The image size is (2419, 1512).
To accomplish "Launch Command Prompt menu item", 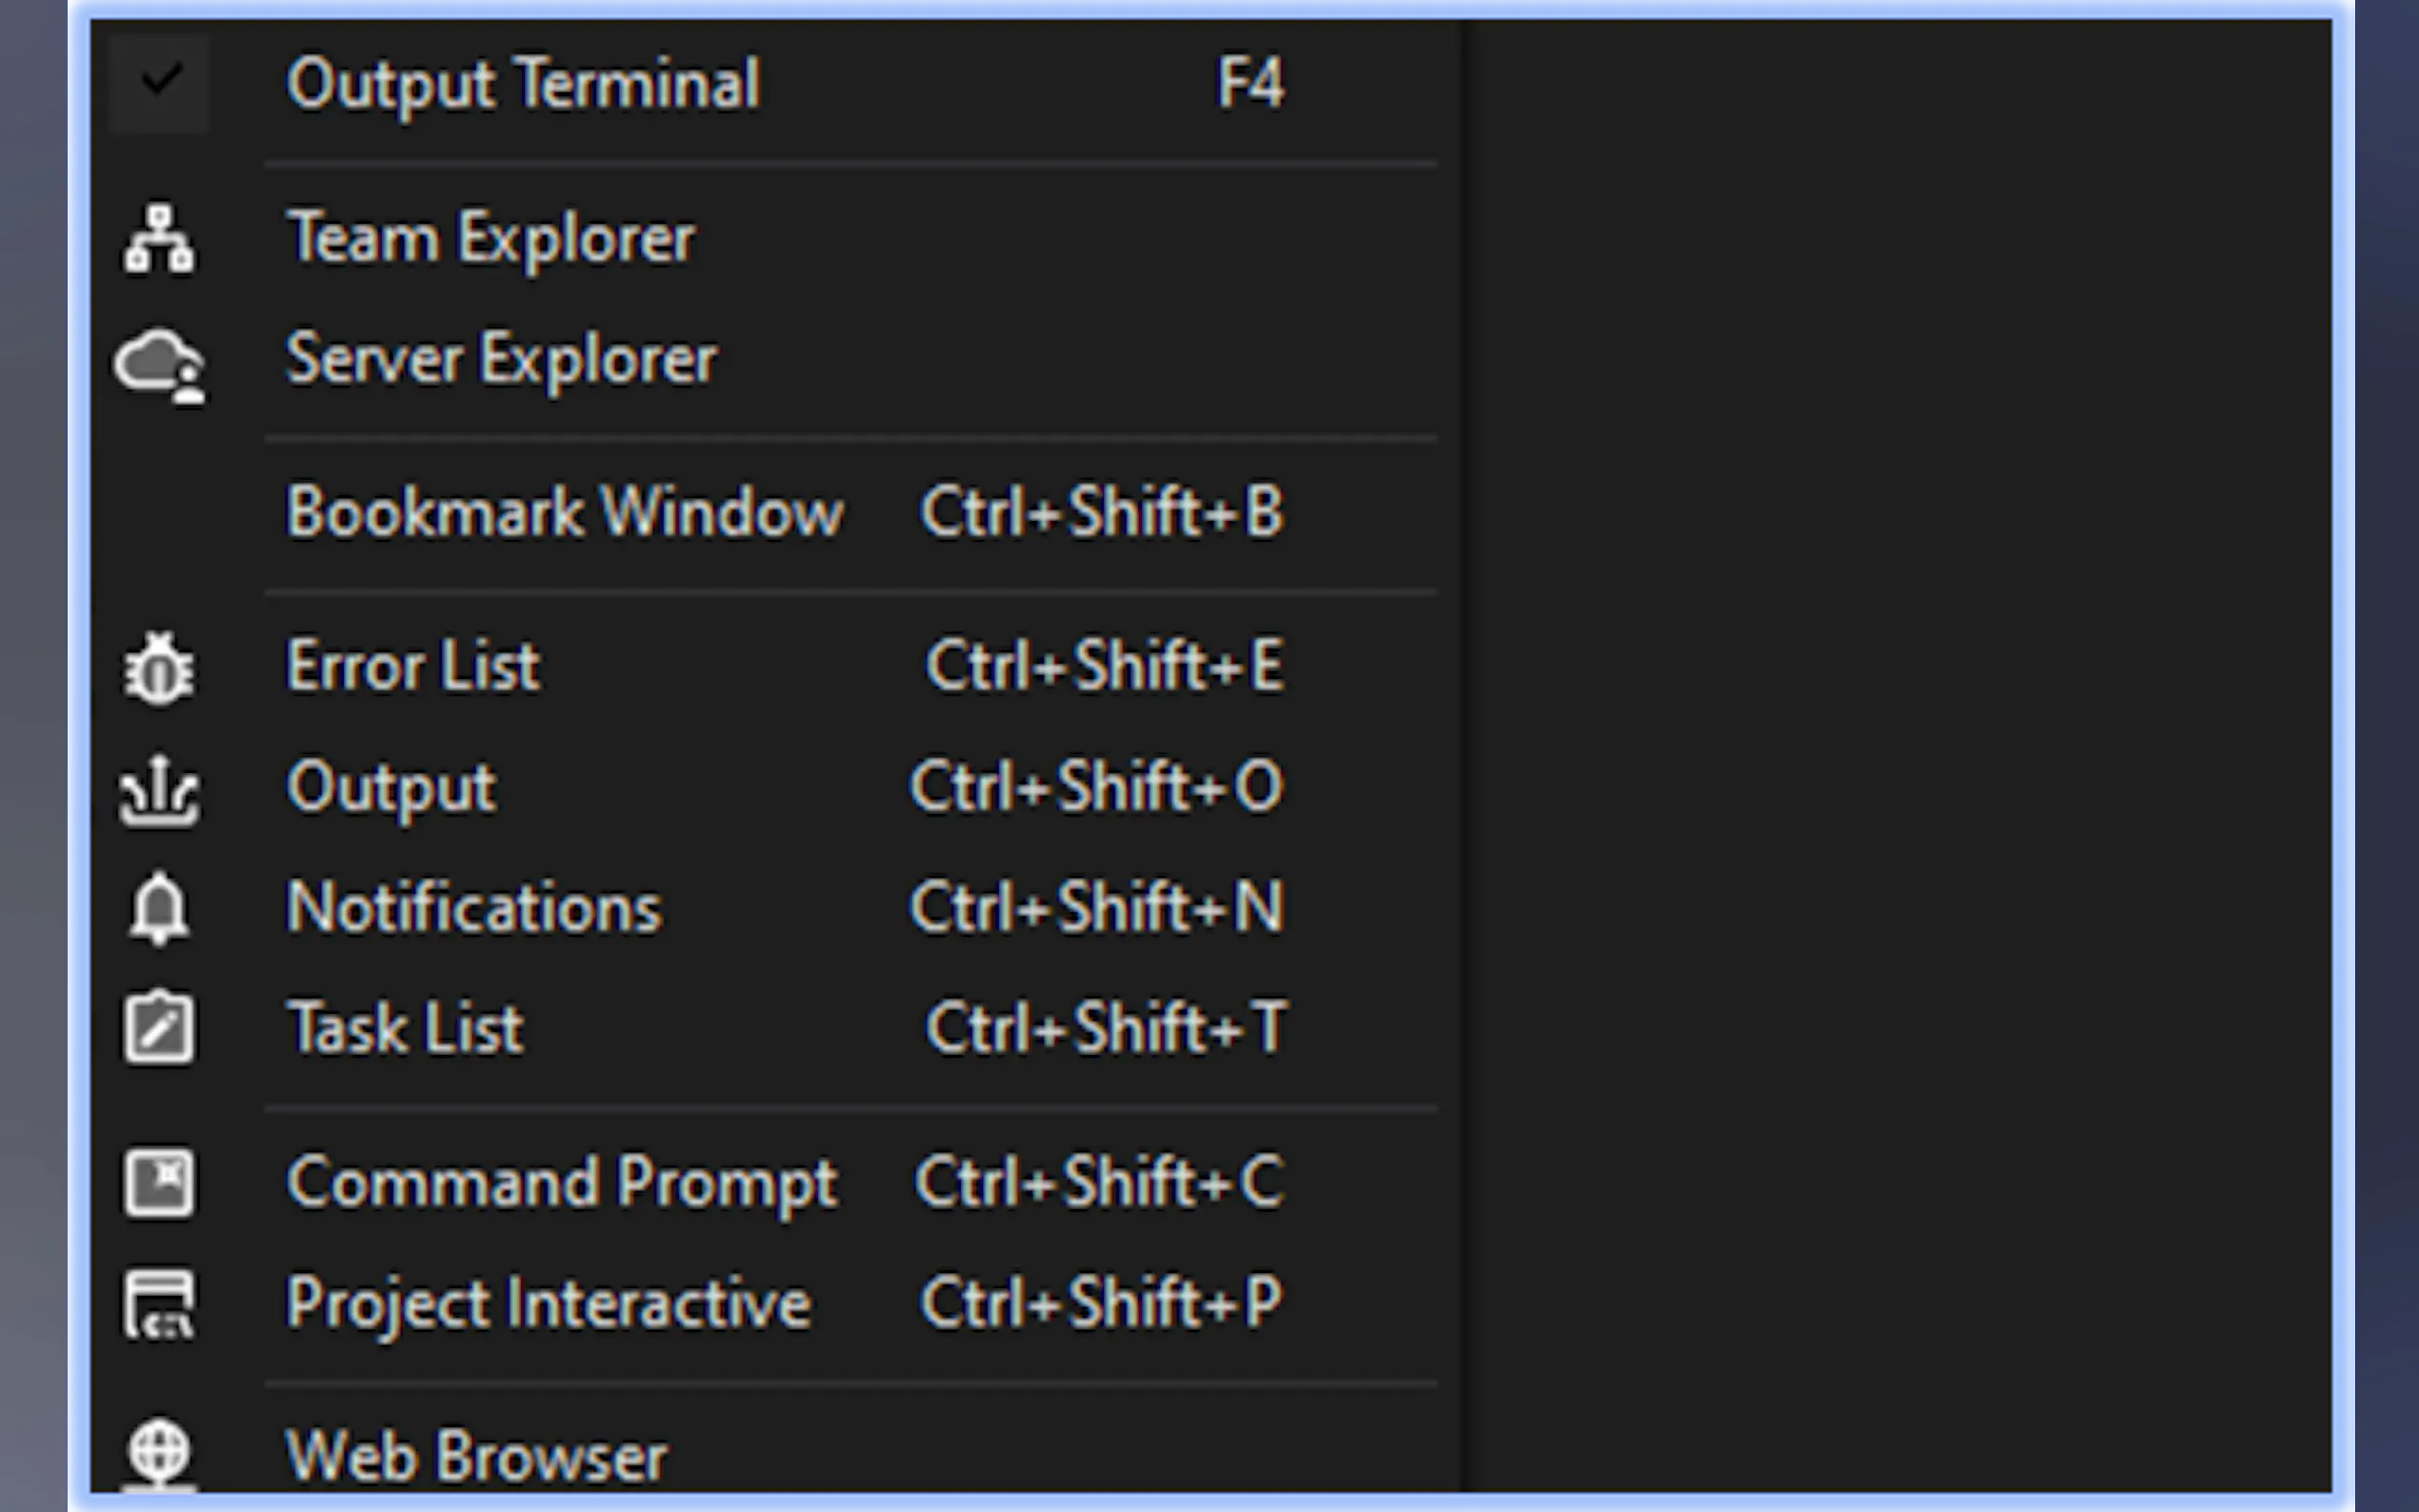I will click(x=775, y=1183).
